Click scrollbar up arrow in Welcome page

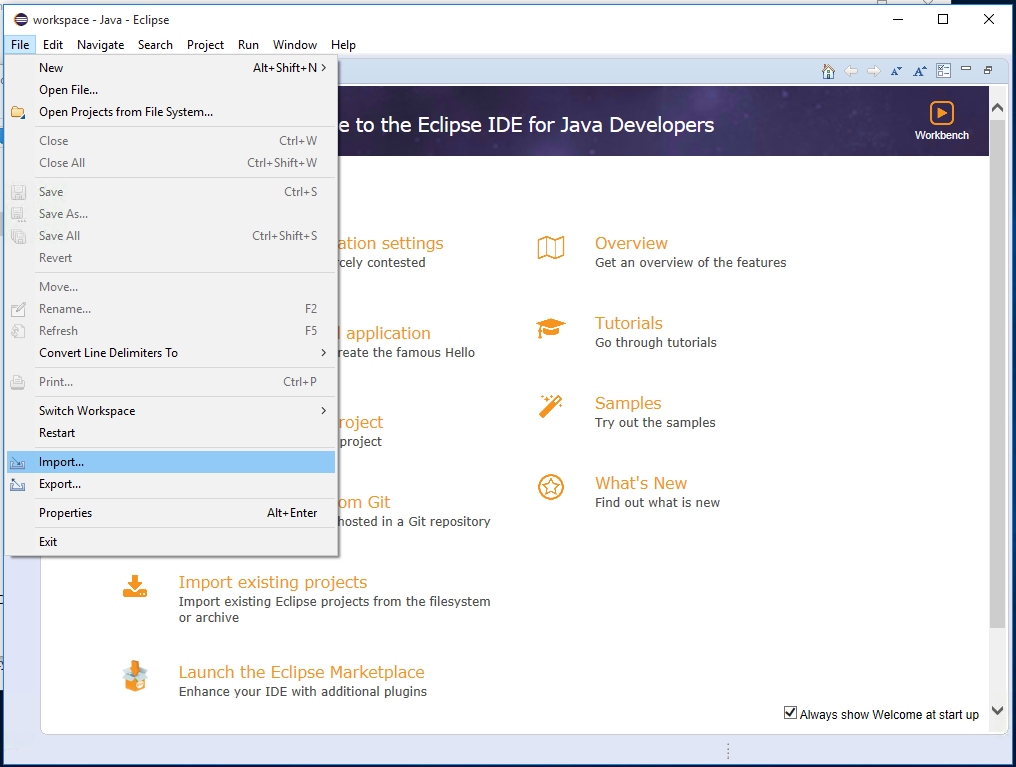coord(998,108)
